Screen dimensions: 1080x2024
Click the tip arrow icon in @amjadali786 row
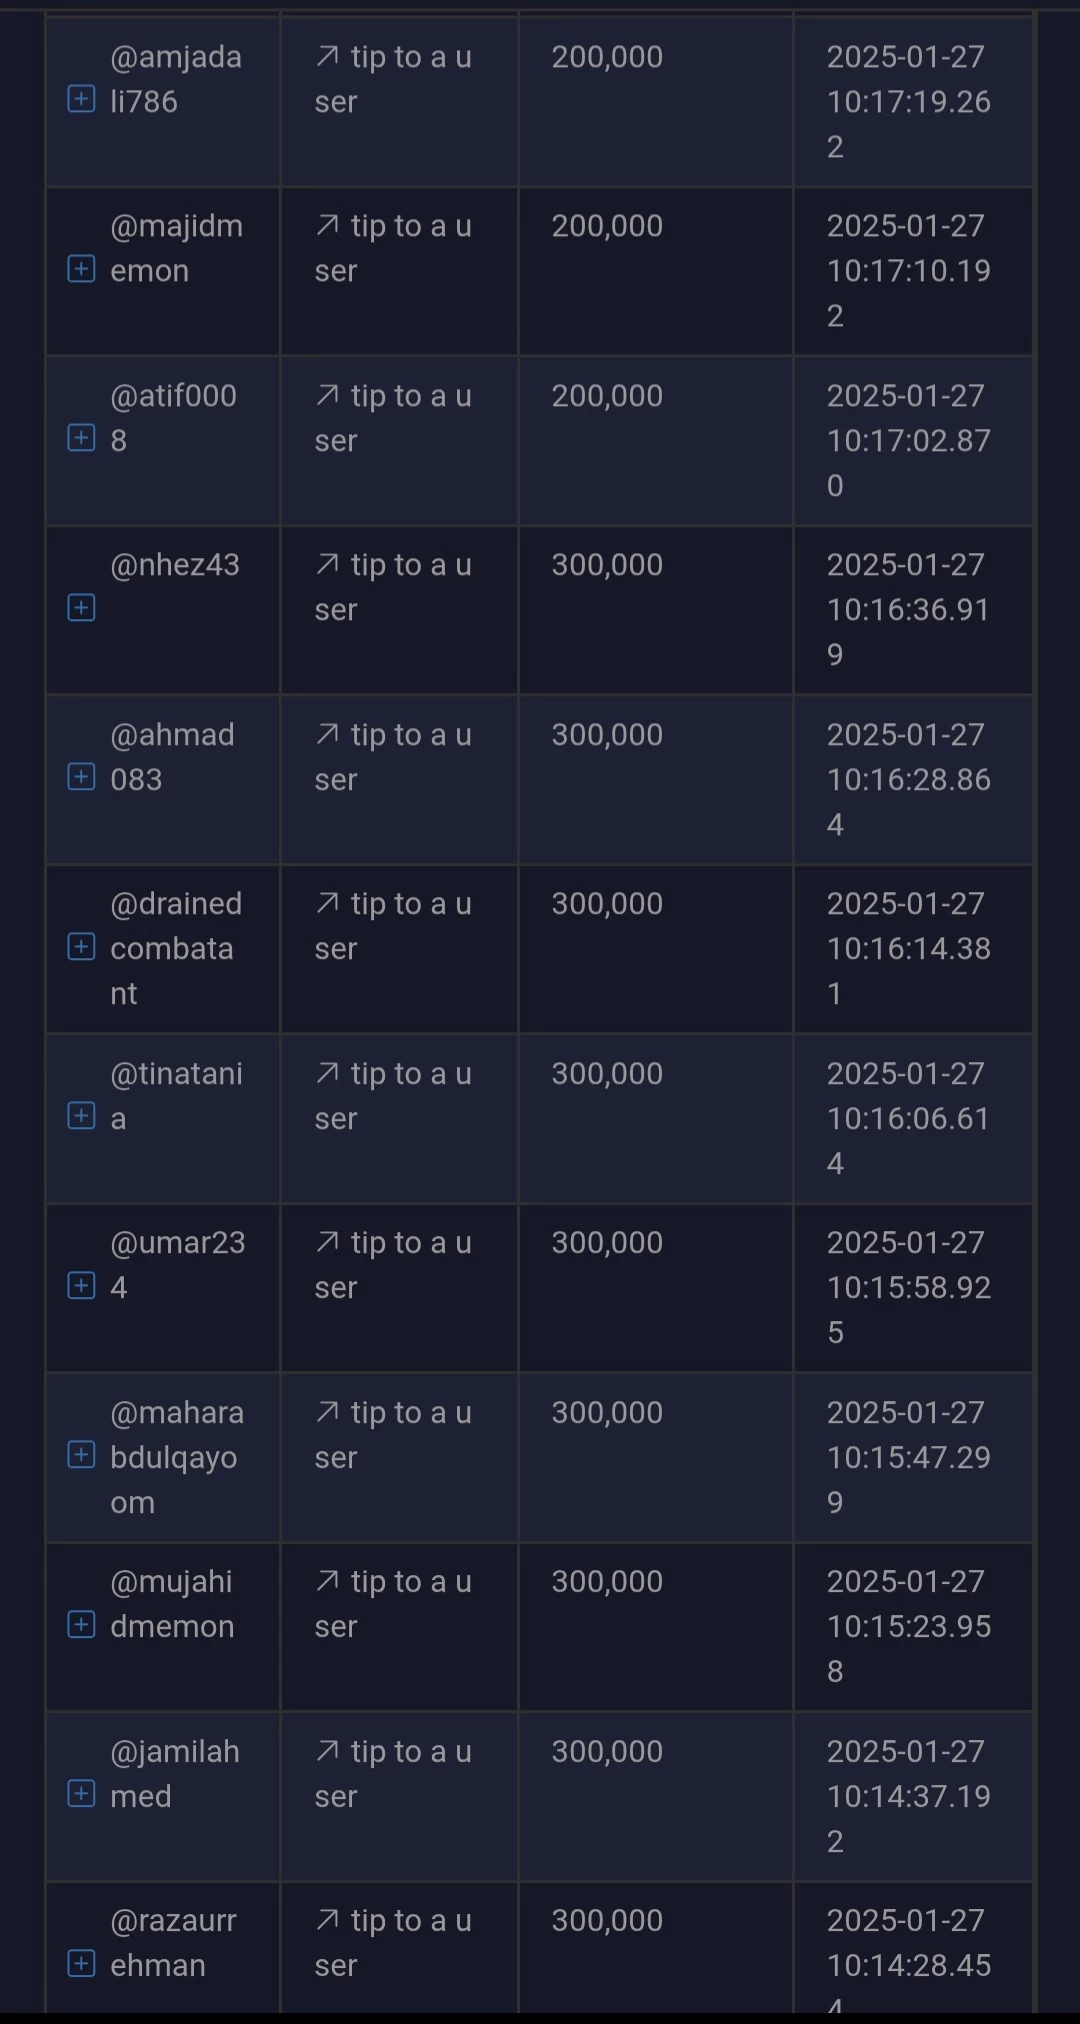coord(327,57)
